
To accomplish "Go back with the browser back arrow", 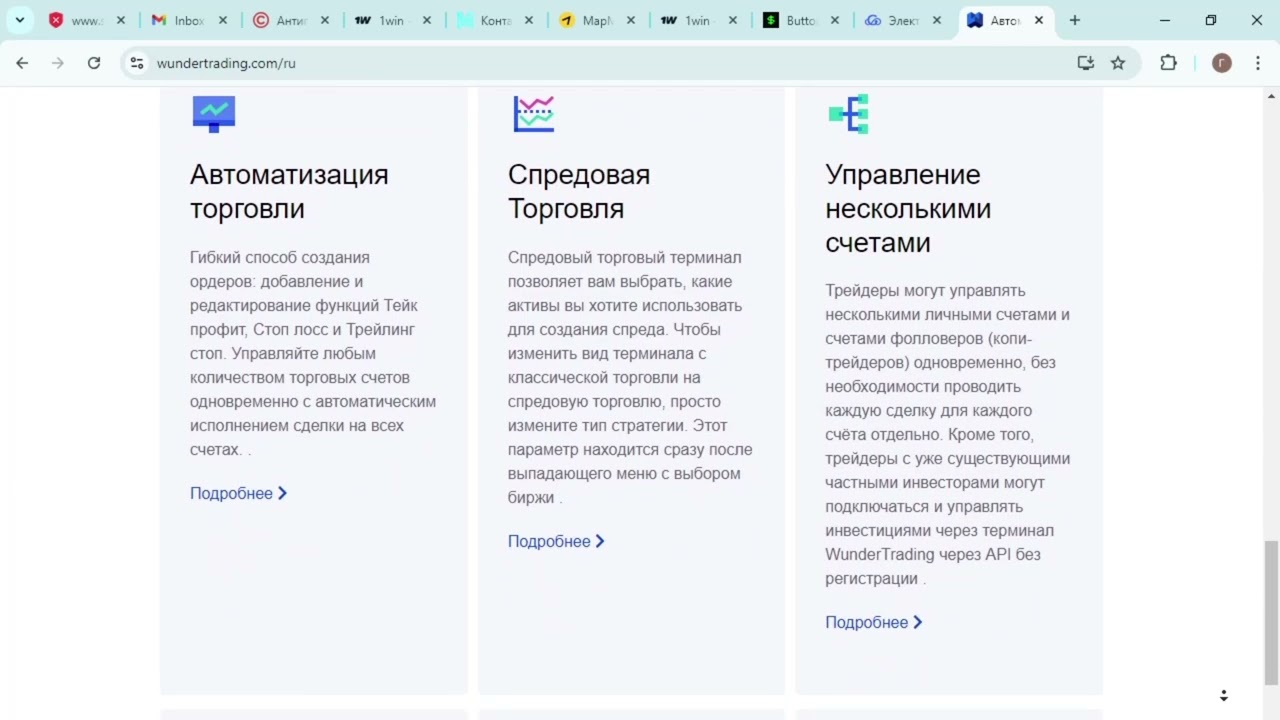I will [22, 63].
